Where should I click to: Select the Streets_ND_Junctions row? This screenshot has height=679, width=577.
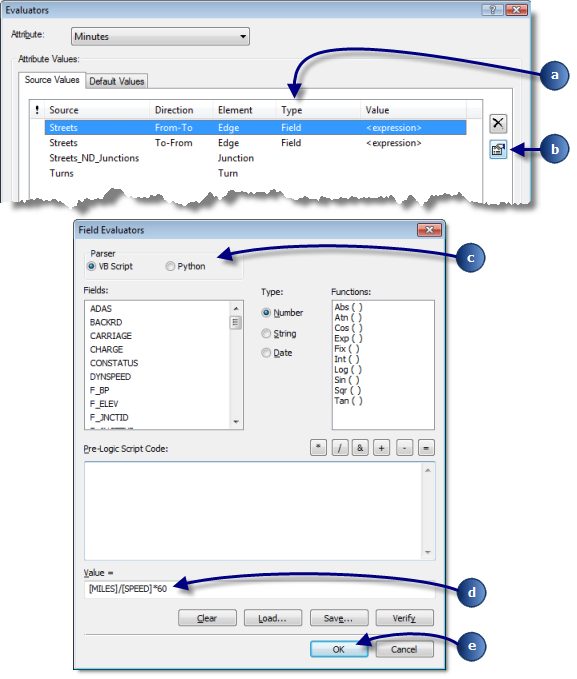tap(256, 158)
